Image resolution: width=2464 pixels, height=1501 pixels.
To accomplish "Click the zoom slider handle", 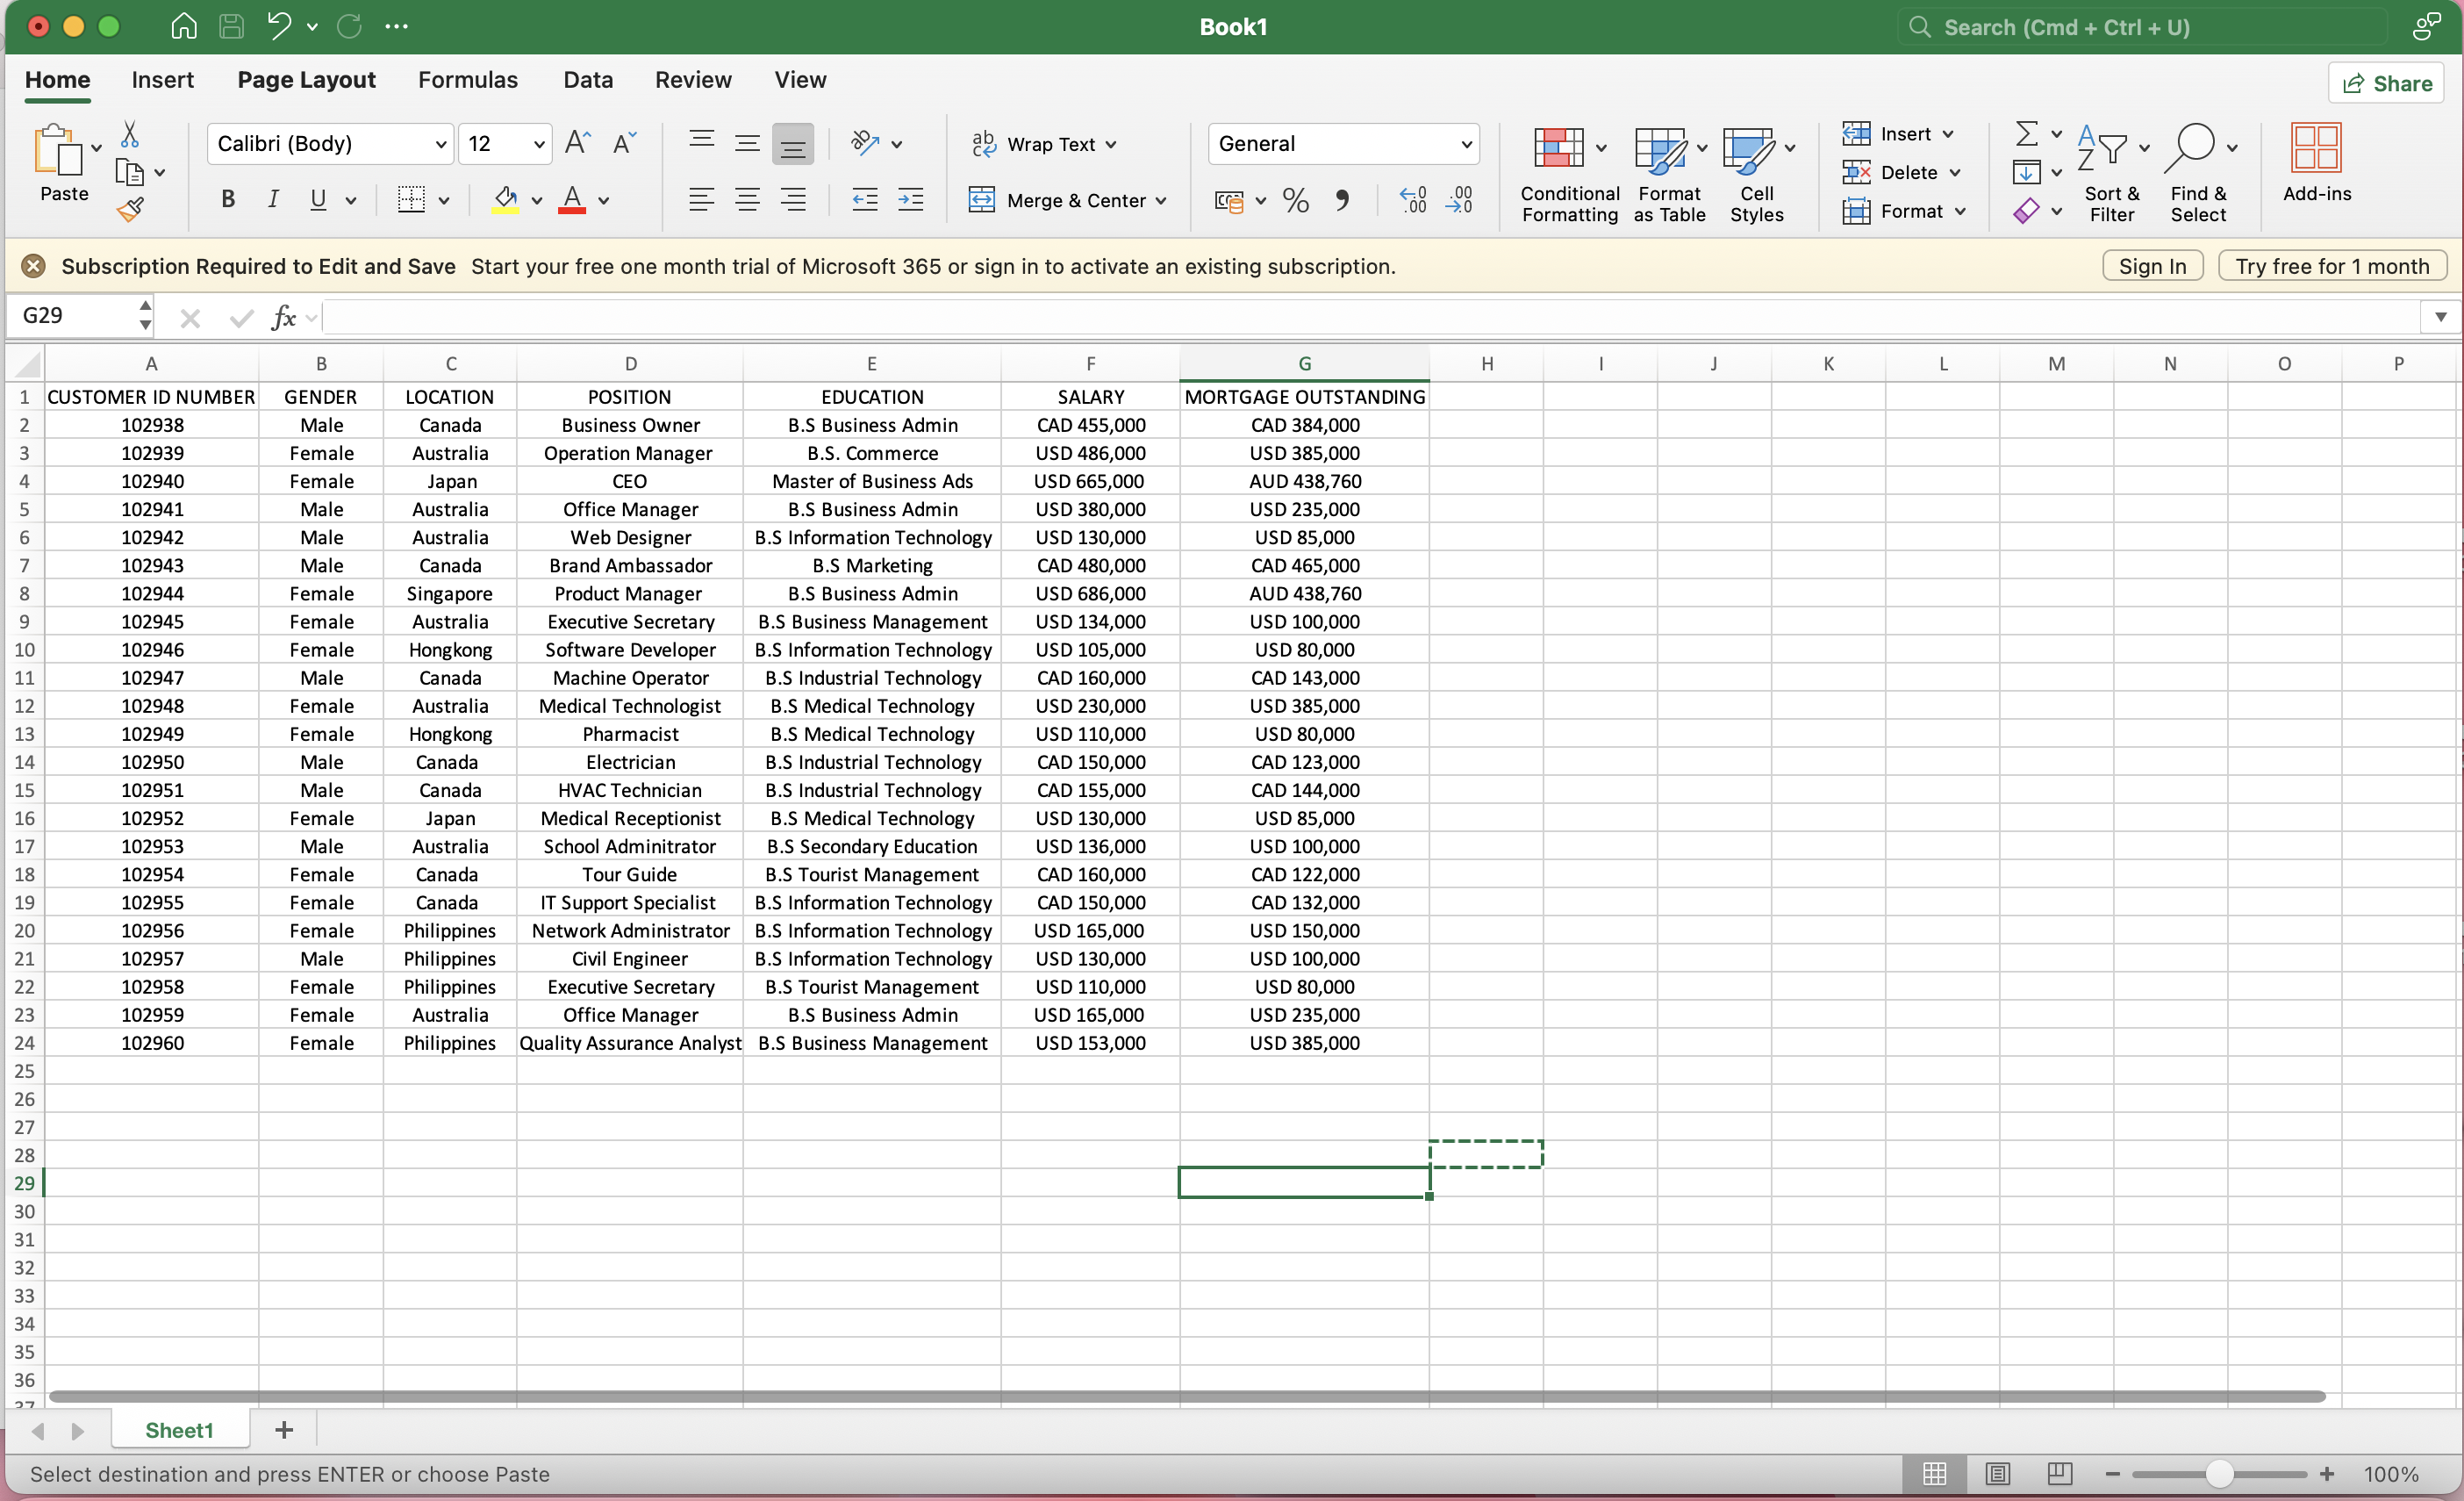I will point(2218,1473).
